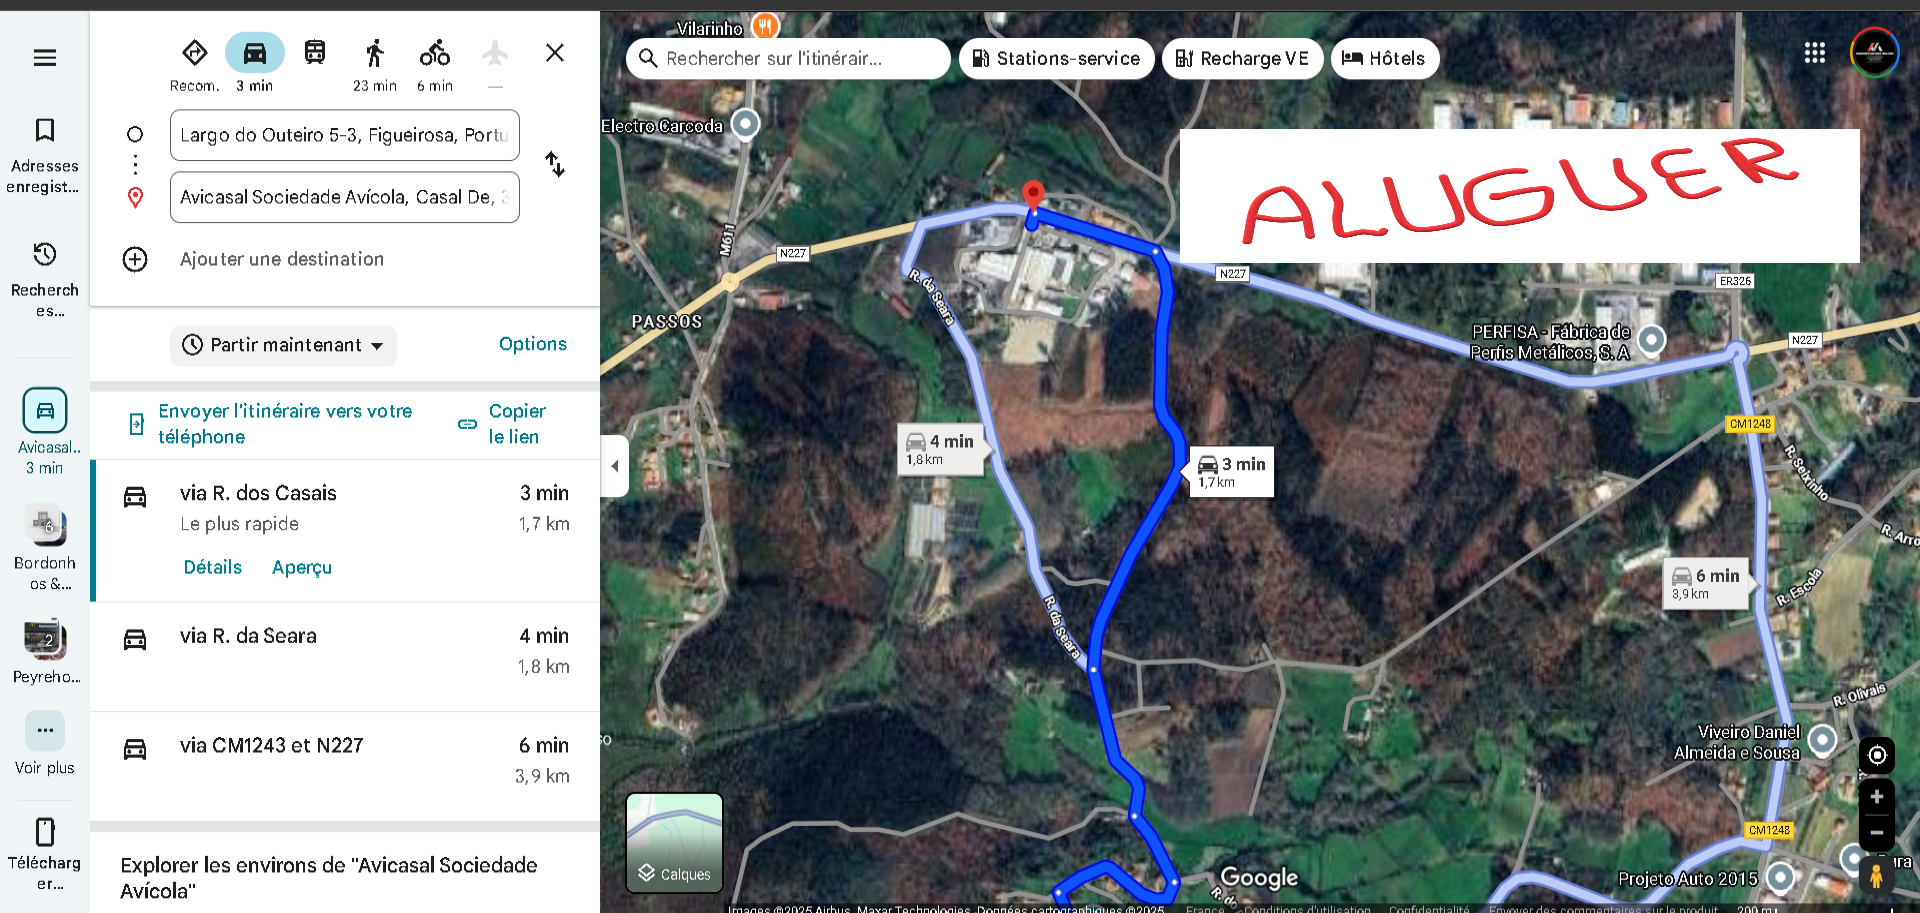Toggle Calques map layers thumbnail
The width and height of the screenshot is (1920, 913).
[674, 842]
